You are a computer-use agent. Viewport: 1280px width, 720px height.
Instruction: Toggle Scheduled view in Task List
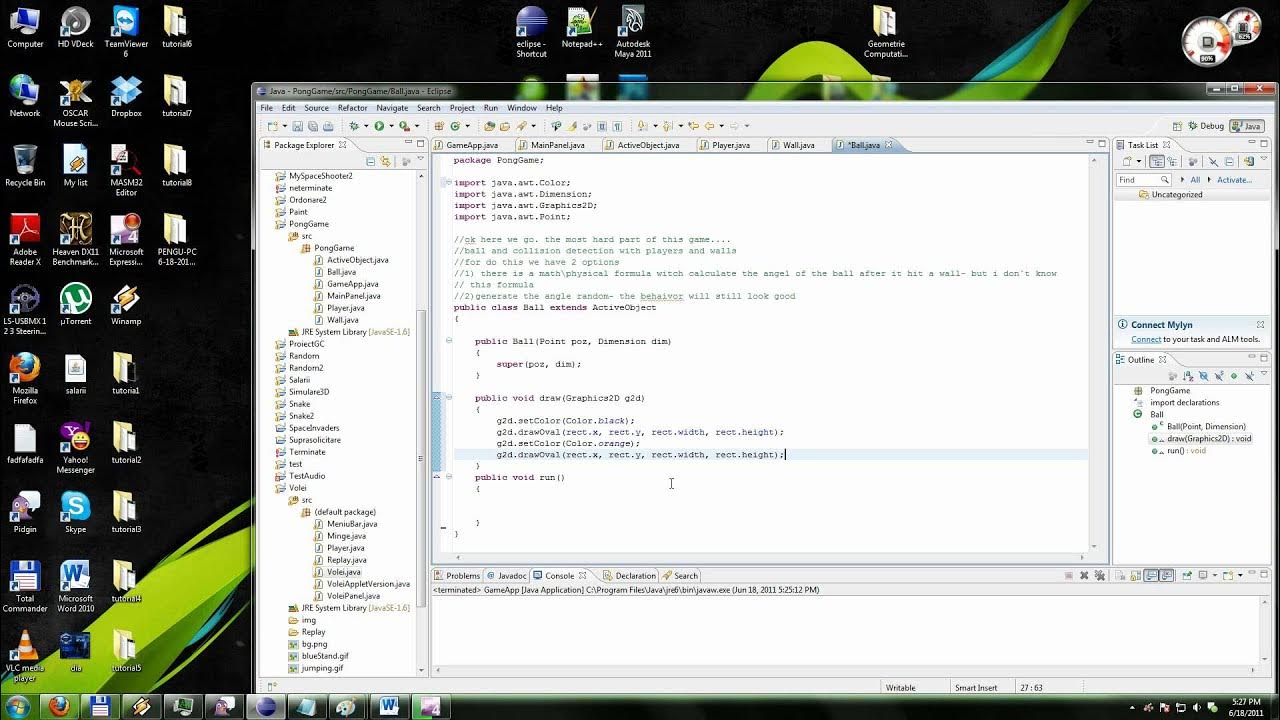(x=1172, y=162)
